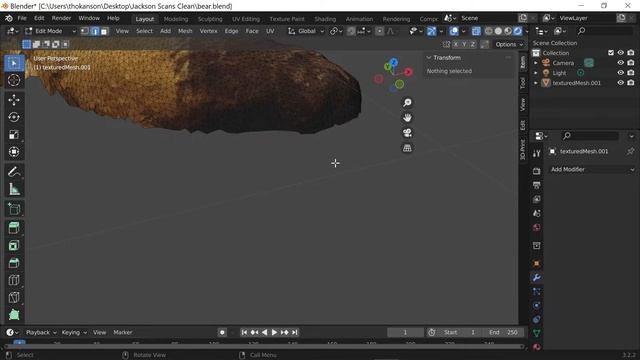Select the Cursor tool

coord(14,80)
